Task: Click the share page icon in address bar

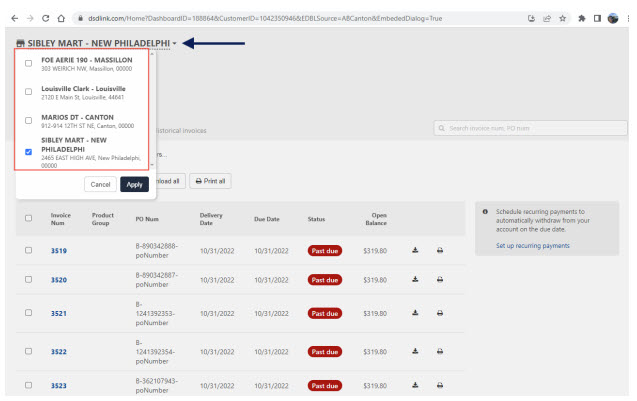Action: (547, 18)
